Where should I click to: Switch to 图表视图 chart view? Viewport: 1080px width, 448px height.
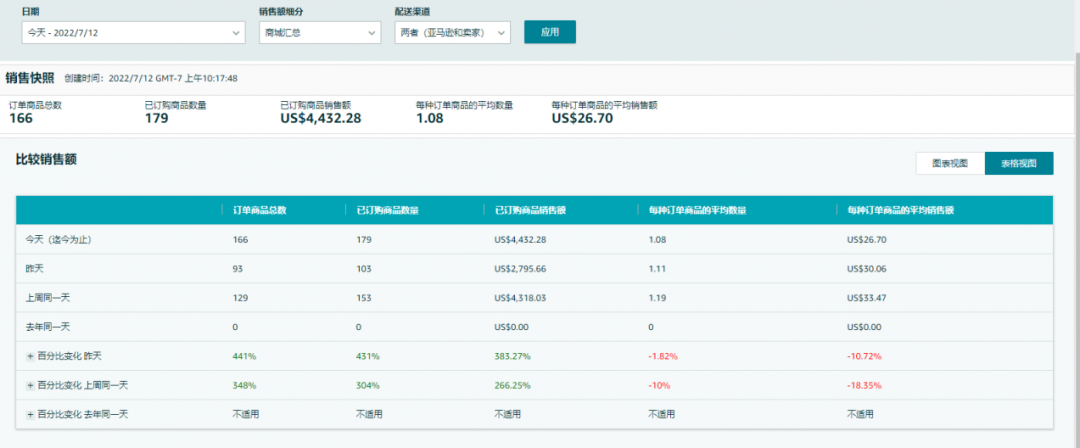pos(949,163)
